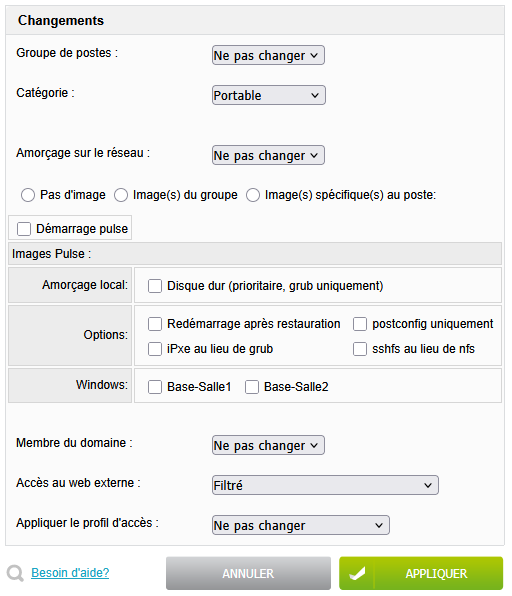
Task: Click the Besoin d'aide? link
Action: (70, 573)
